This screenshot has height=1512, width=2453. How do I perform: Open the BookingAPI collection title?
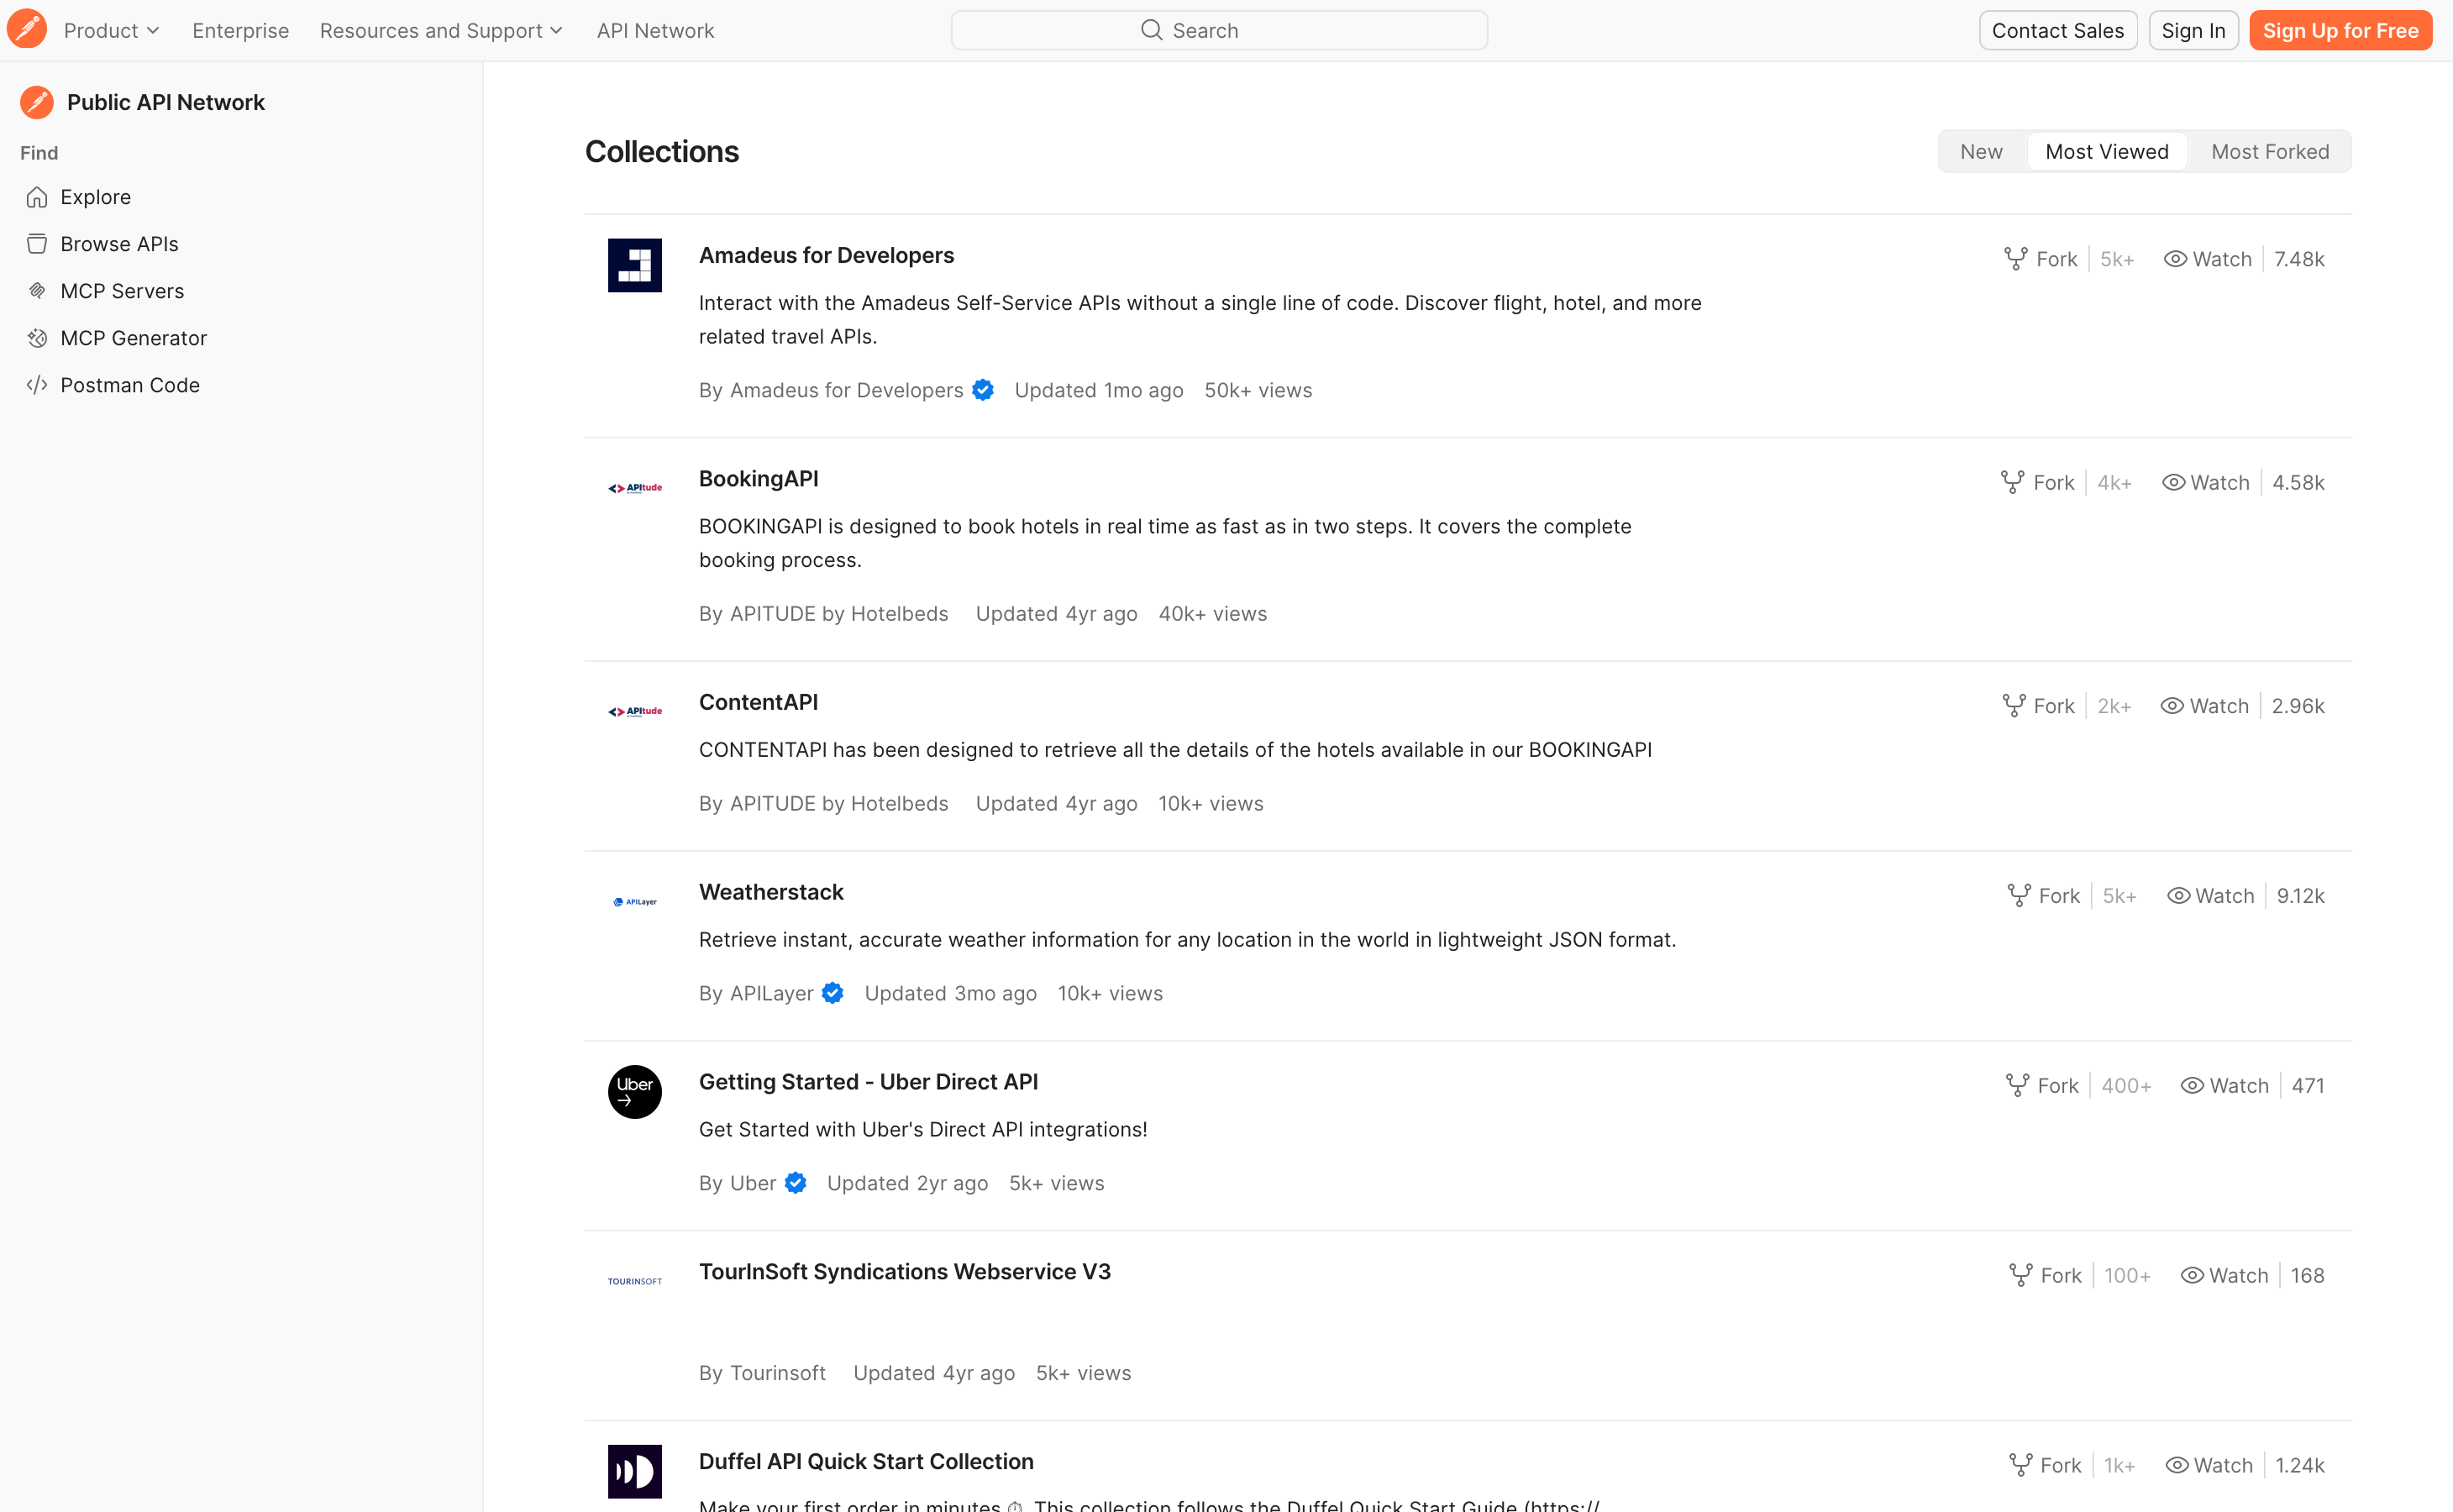pos(758,479)
